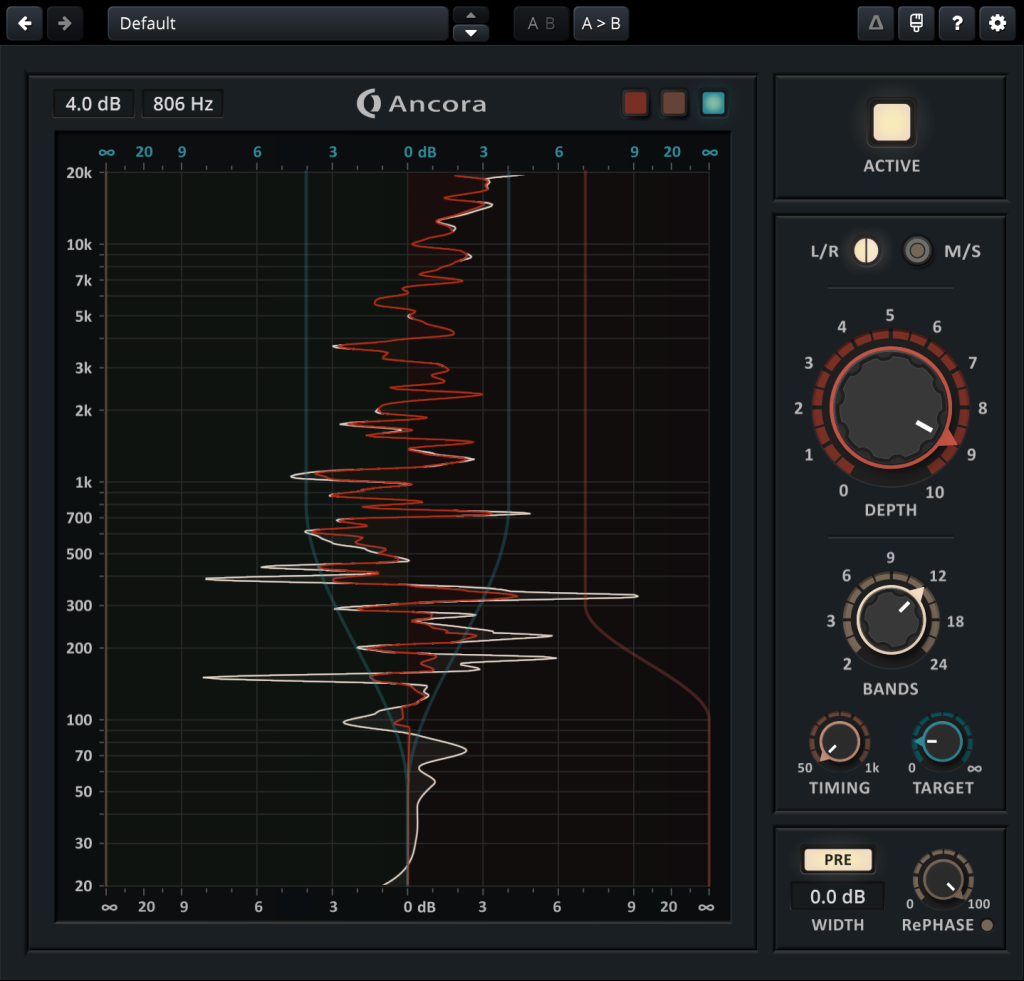Click the 0.0 dB width value field
The image size is (1024, 981).
point(838,896)
